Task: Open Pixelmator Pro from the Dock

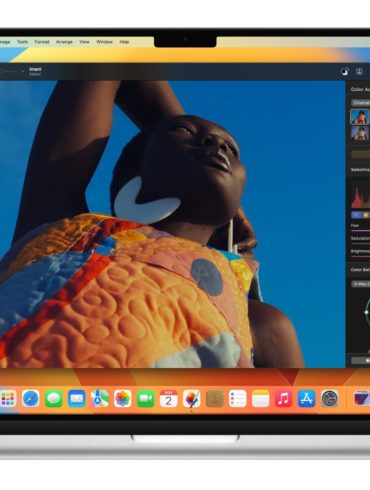Action: pyautogui.click(x=192, y=399)
